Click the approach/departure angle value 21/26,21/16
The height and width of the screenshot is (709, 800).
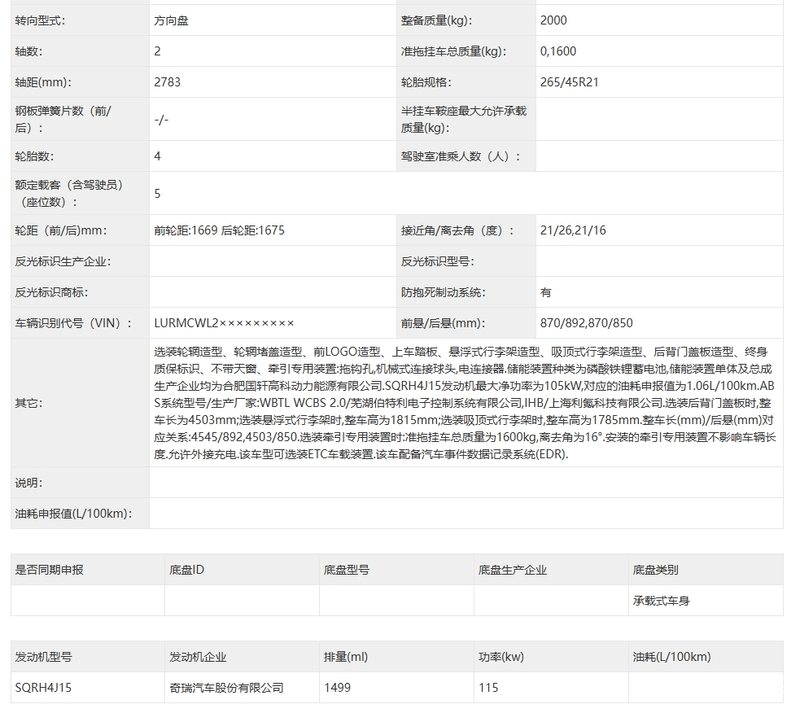click(573, 230)
